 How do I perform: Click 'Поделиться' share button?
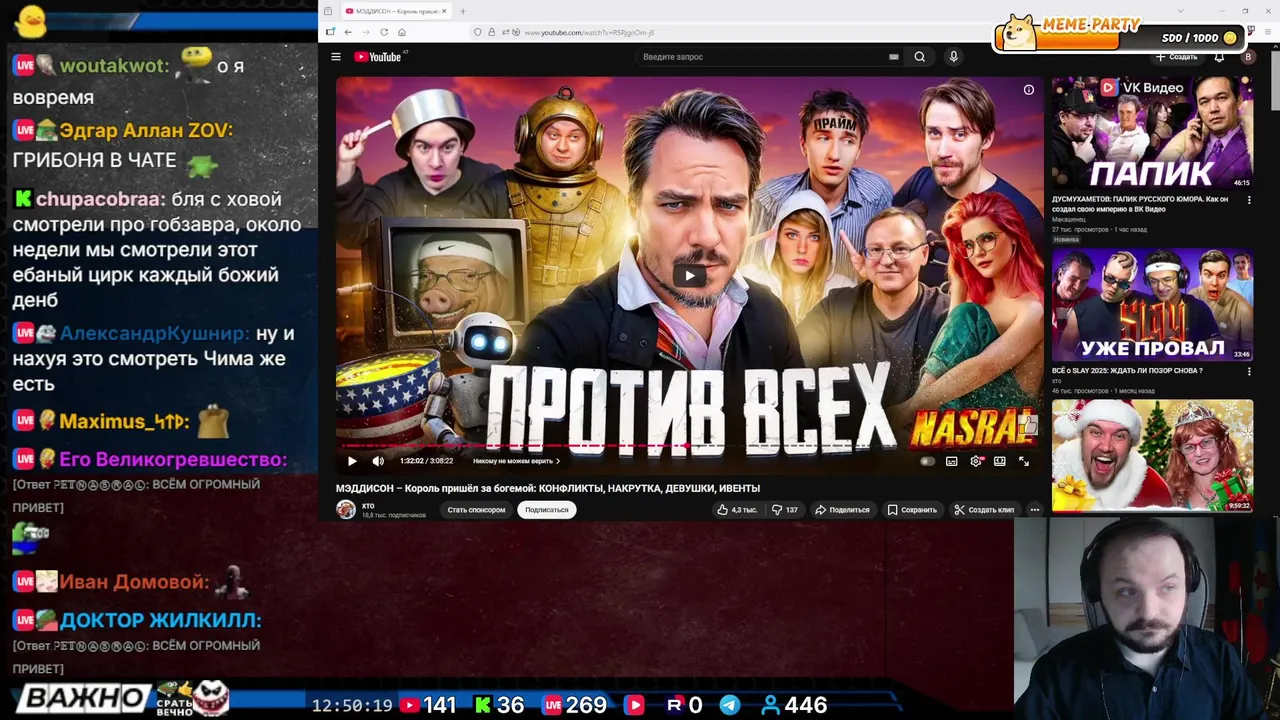(842, 510)
